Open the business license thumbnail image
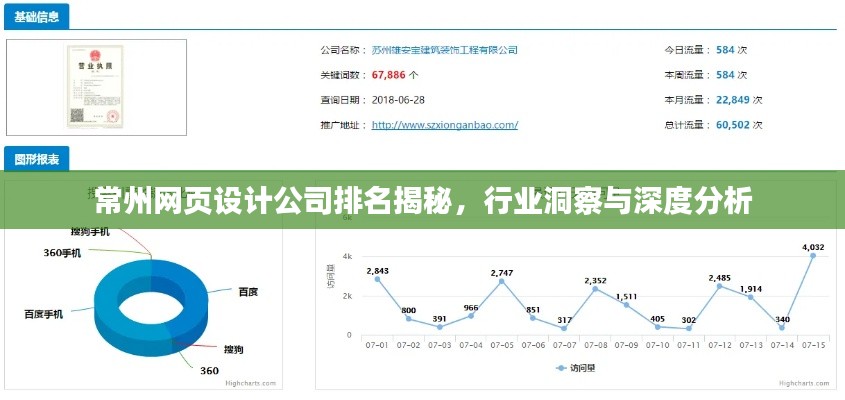This screenshot has width=845, height=400. (x=97, y=87)
